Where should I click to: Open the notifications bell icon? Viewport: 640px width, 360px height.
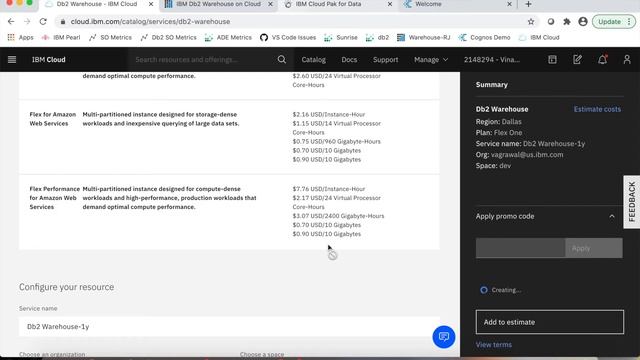602,60
